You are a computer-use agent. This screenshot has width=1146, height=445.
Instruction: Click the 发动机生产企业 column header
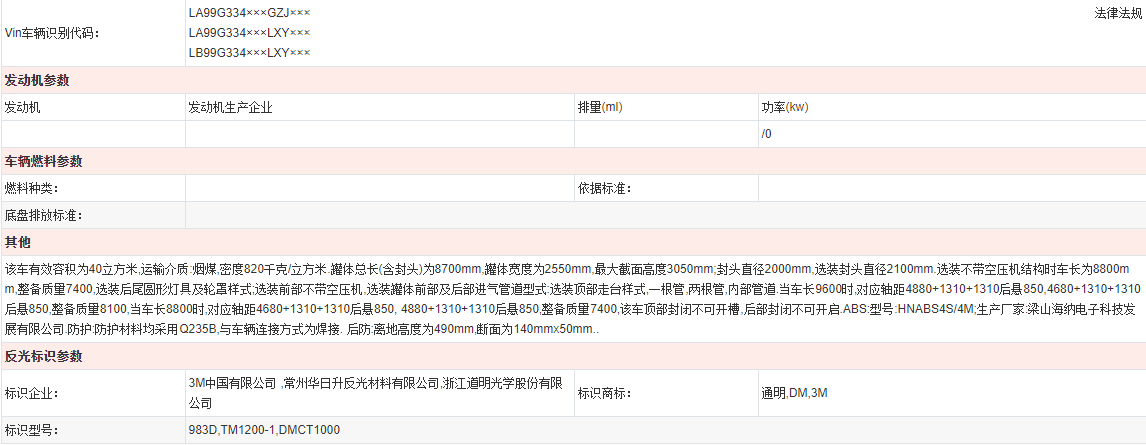[x=230, y=107]
